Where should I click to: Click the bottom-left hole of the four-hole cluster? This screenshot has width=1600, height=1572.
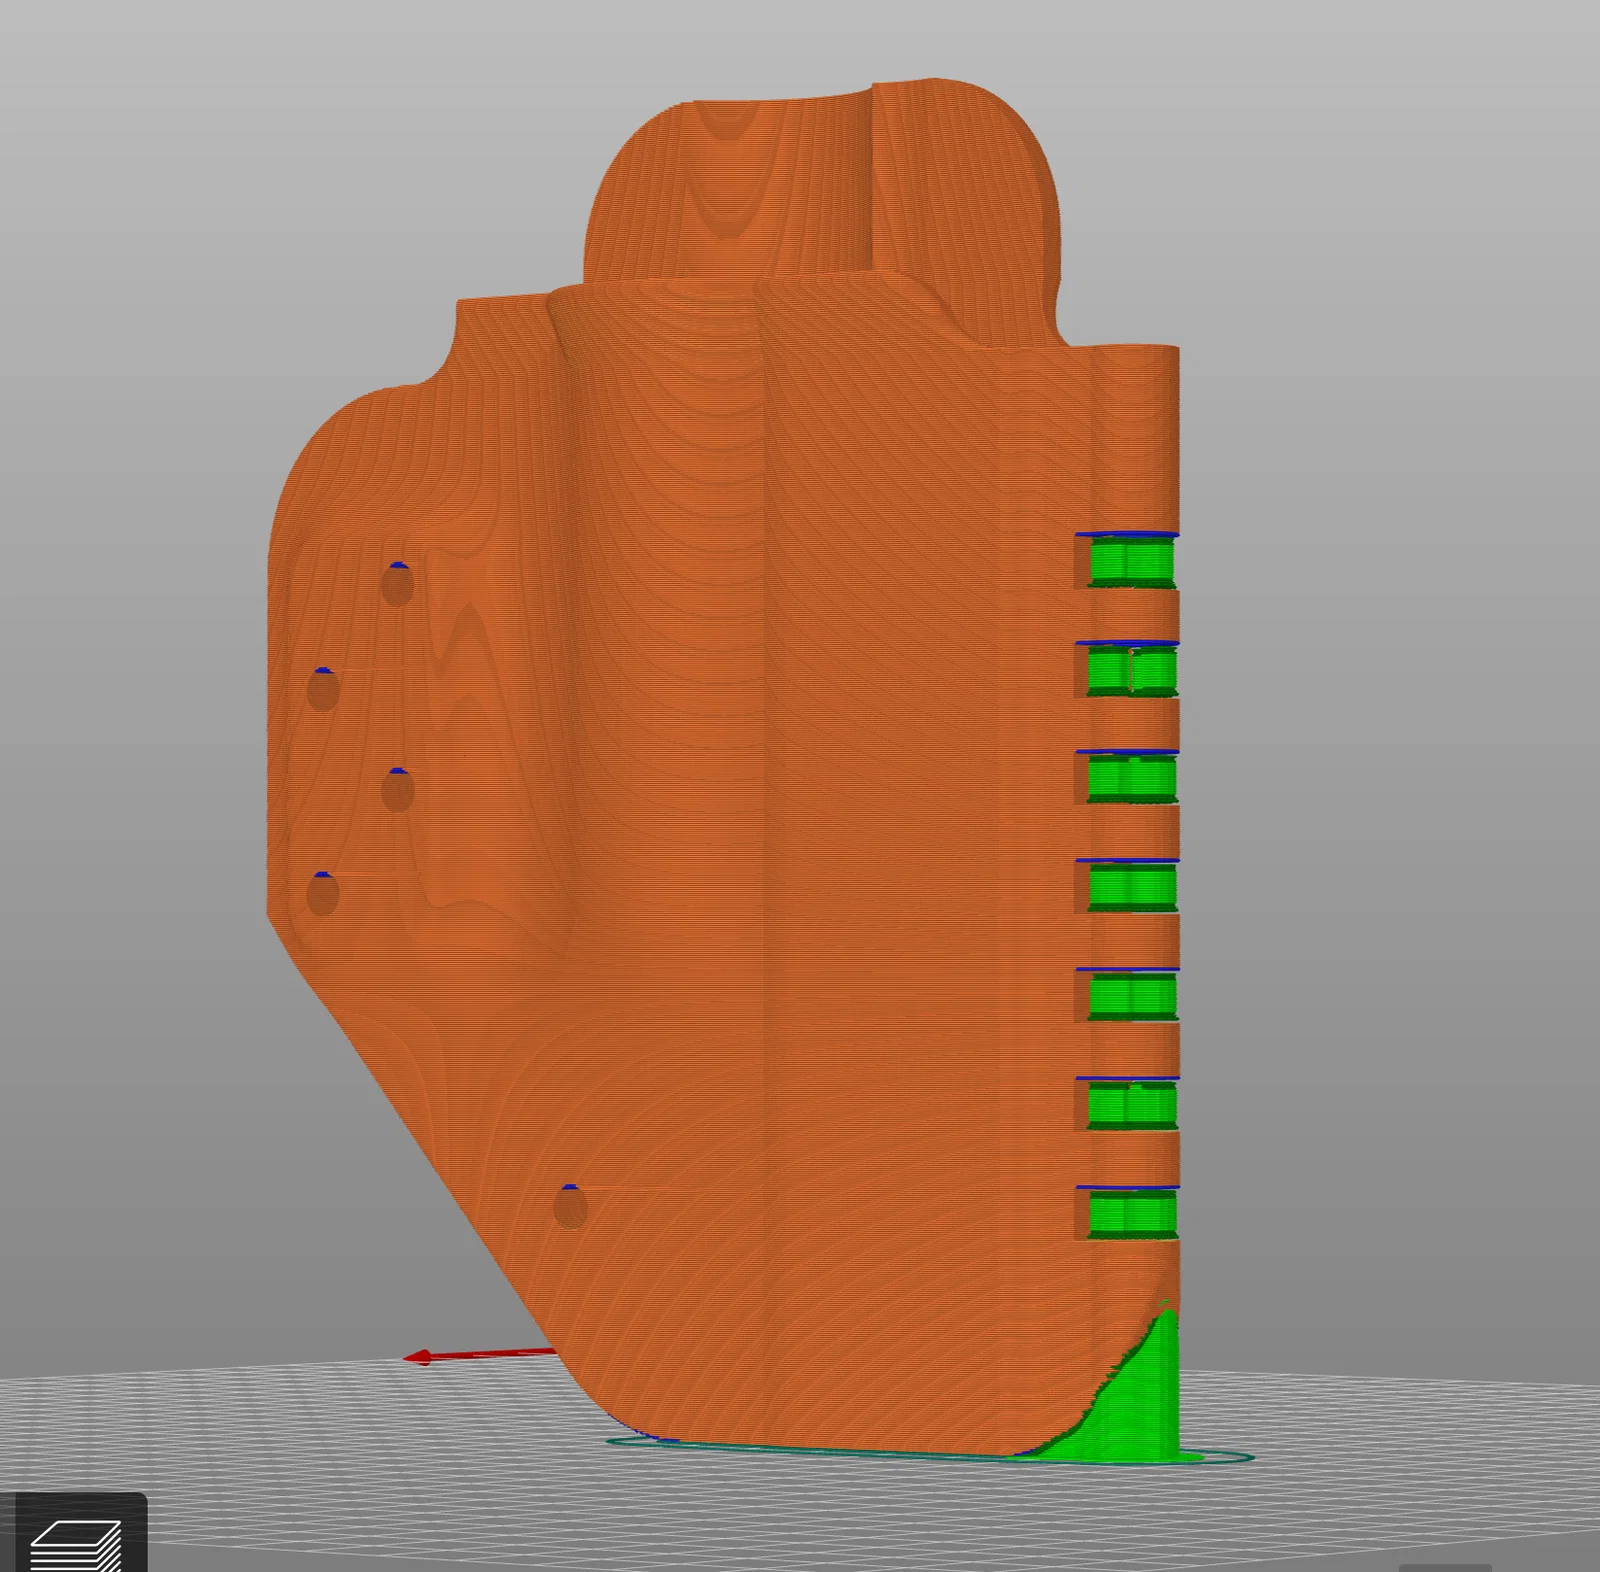click(x=322, y=894)
